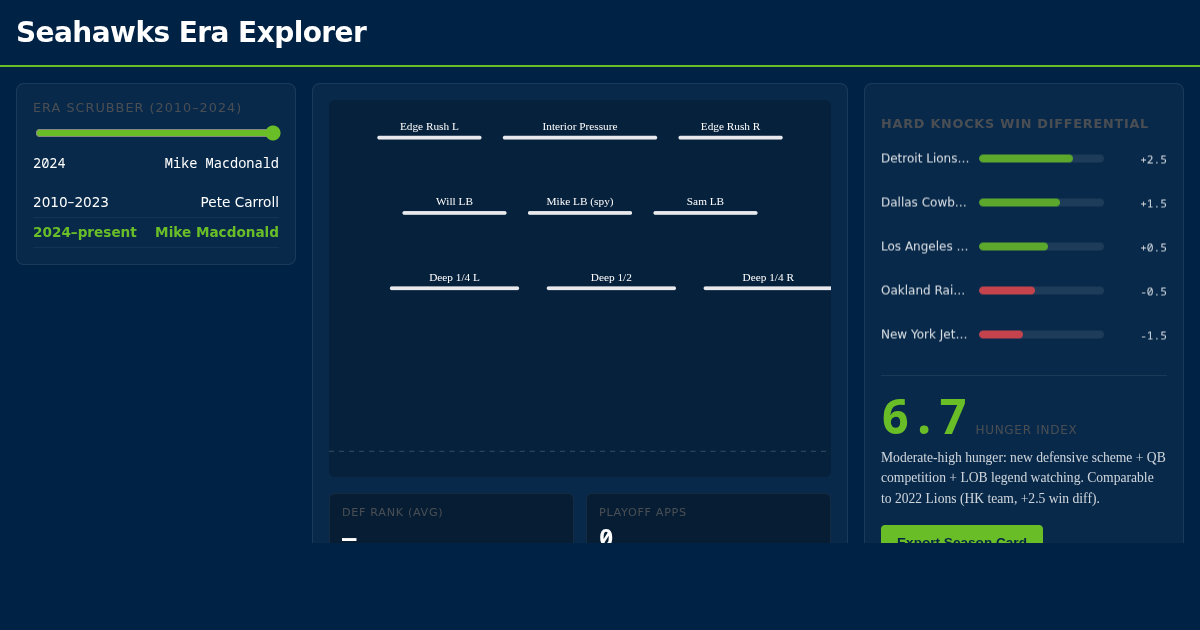This screenshot has width=1200, height=630.
Task: Click the +0.5 win differential value
Action: 1153,247
